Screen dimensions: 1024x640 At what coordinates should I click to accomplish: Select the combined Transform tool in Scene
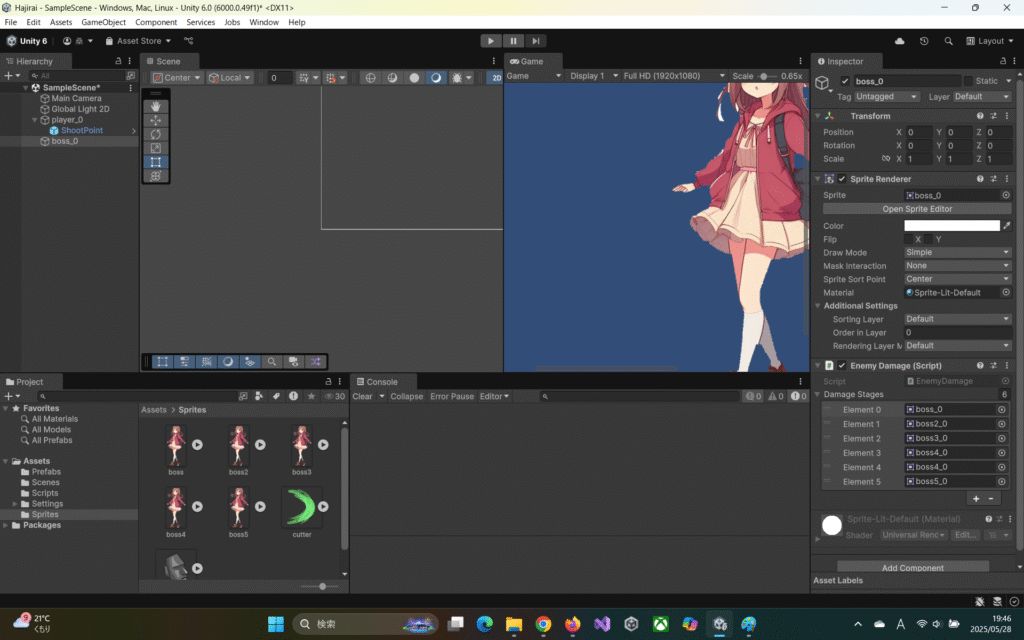coord(155,176)
